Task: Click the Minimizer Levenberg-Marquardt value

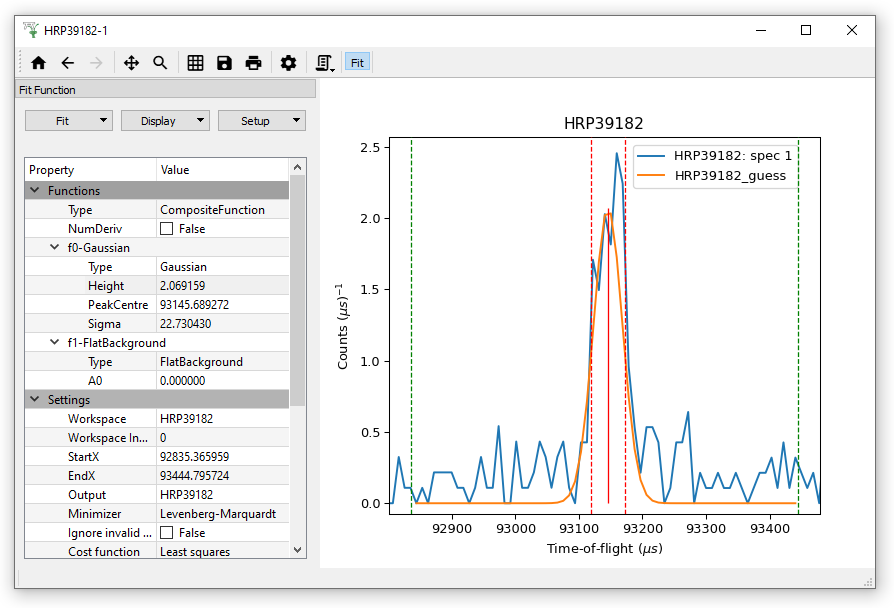Action: 222,514
